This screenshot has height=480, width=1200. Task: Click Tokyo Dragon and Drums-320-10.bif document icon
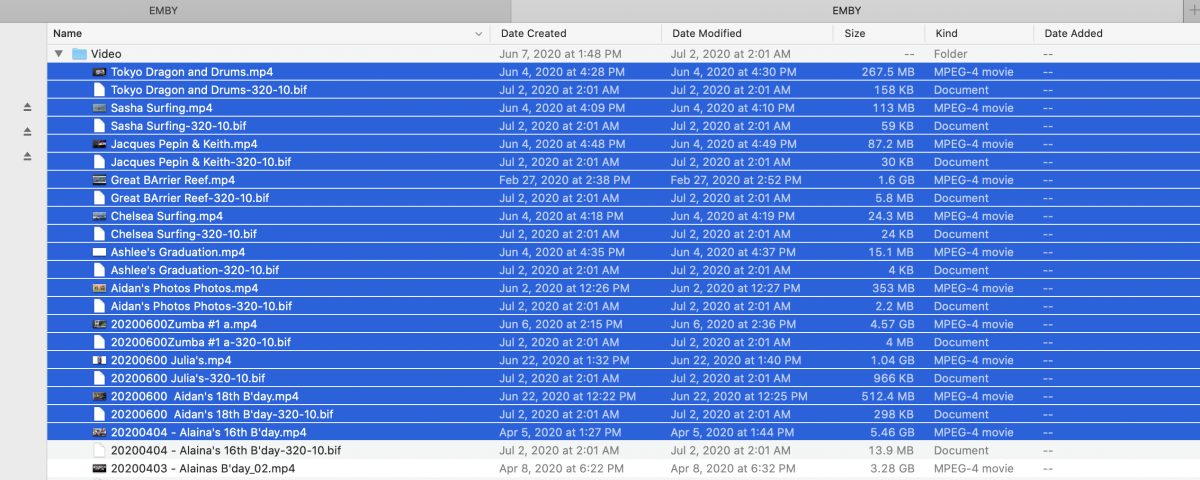99,90
